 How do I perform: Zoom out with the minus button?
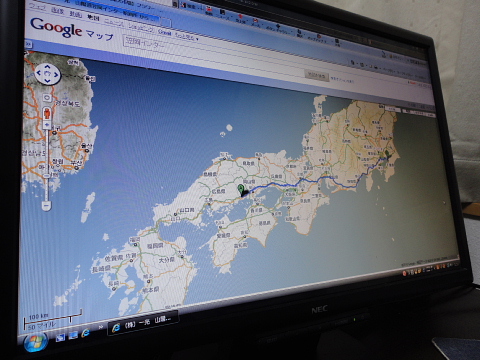46,205
